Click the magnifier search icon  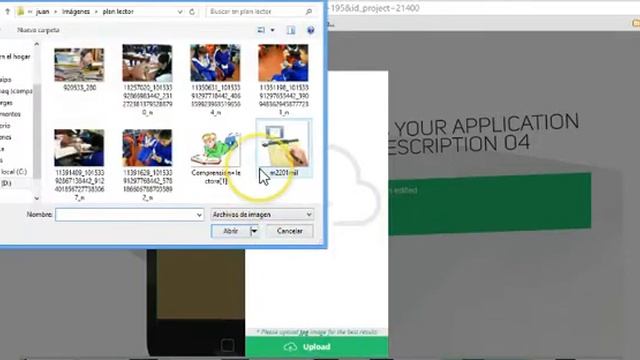click(x=309, y=12)
